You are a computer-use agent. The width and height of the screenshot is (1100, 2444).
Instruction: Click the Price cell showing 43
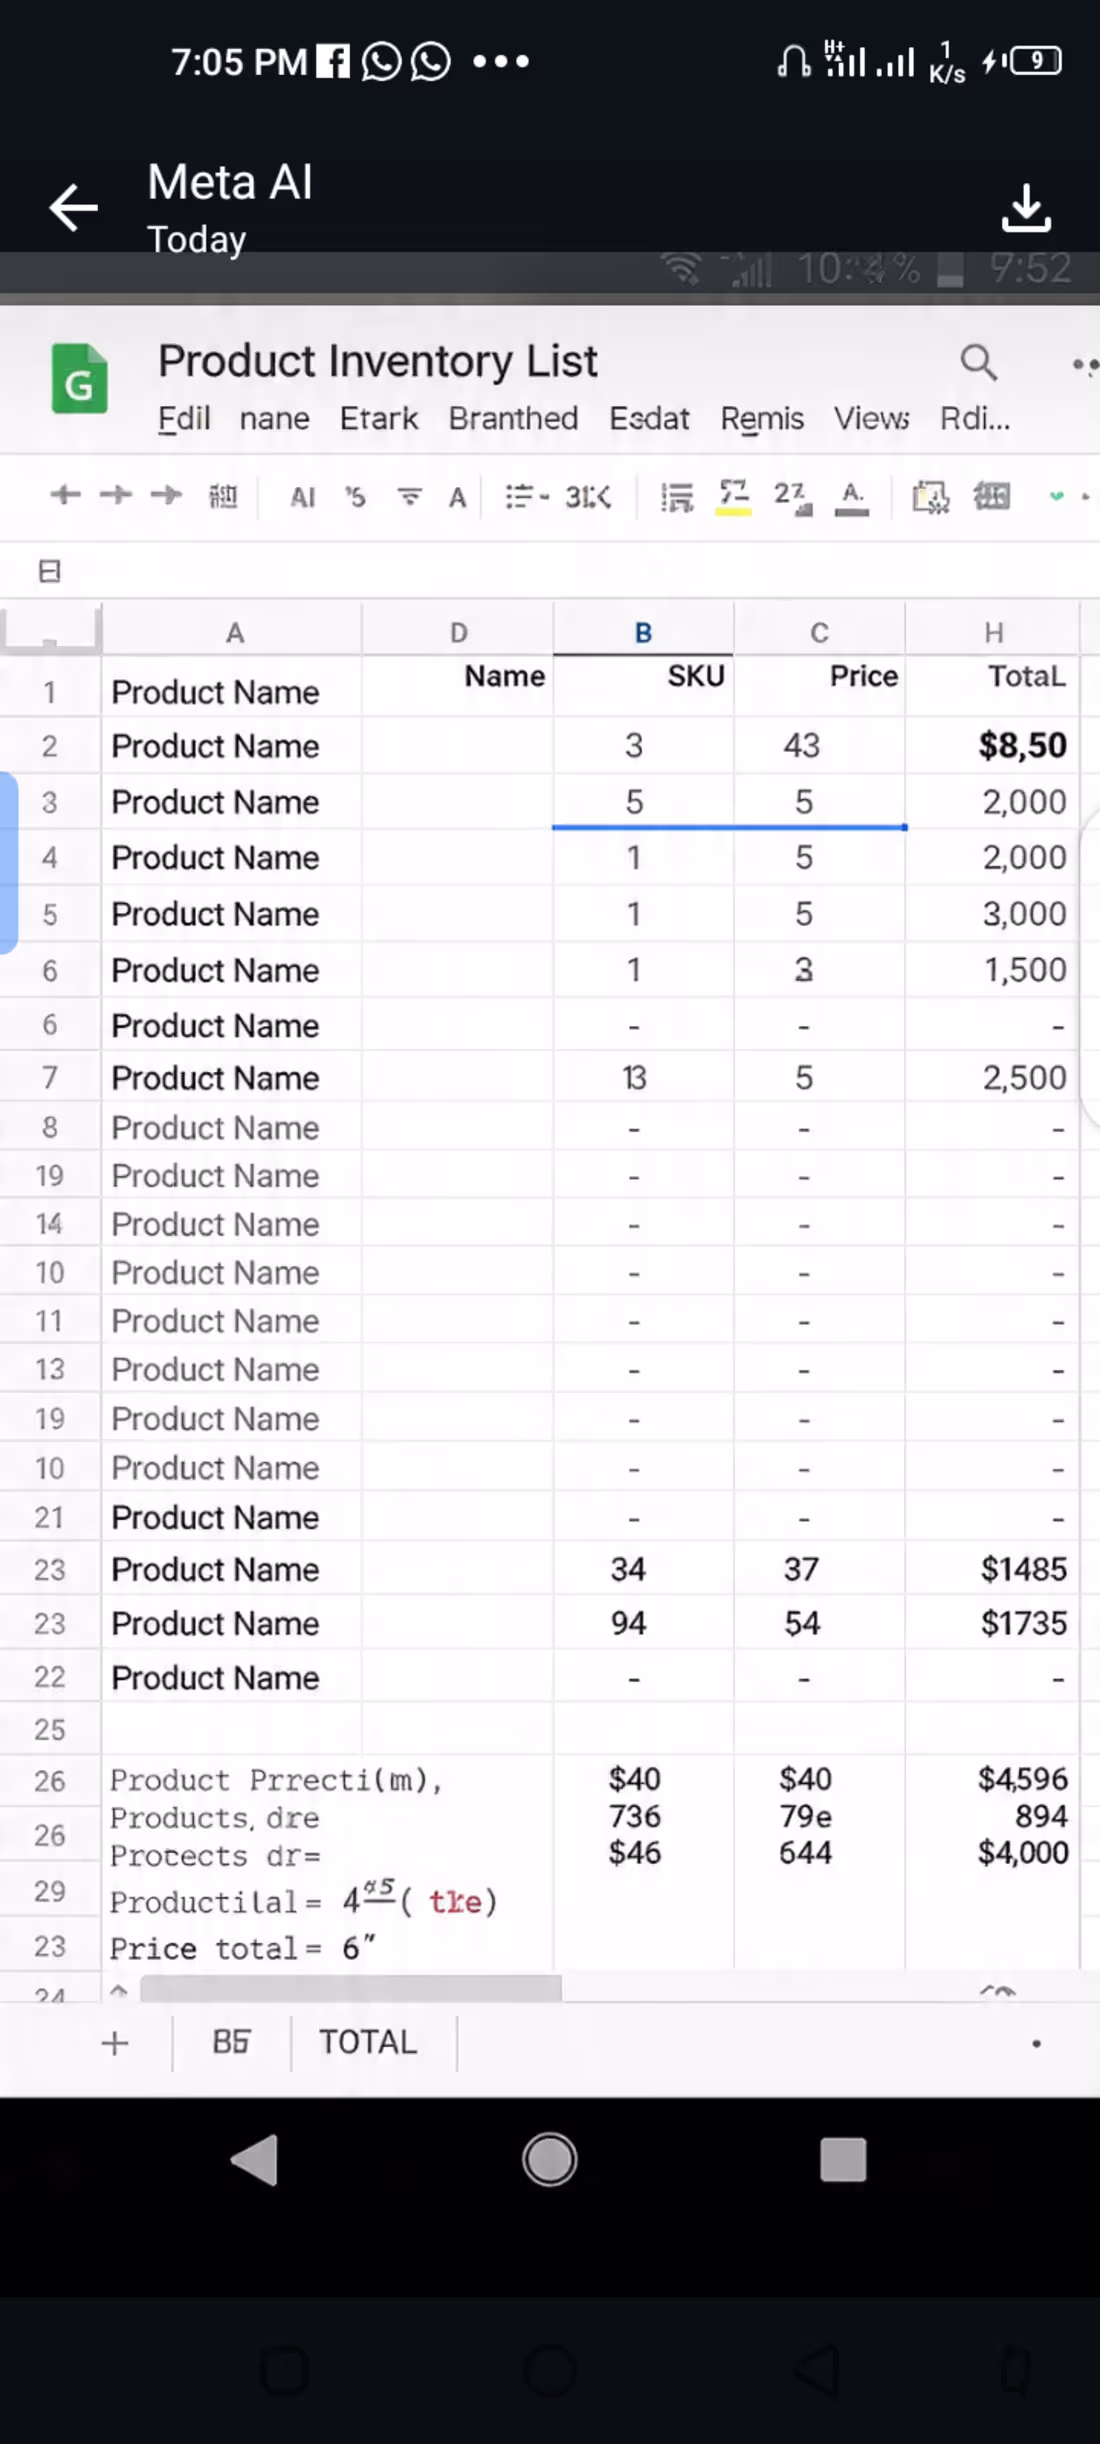(x=819, y=745)
